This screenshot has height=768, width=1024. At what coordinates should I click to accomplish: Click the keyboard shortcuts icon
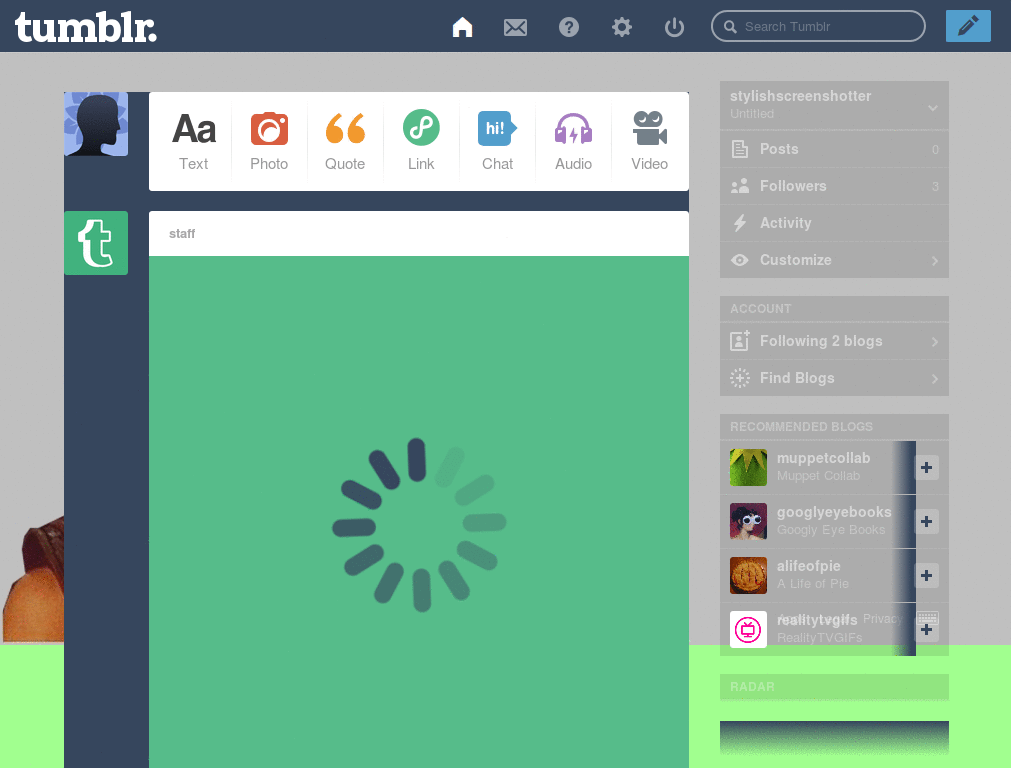tap(927, 618)
